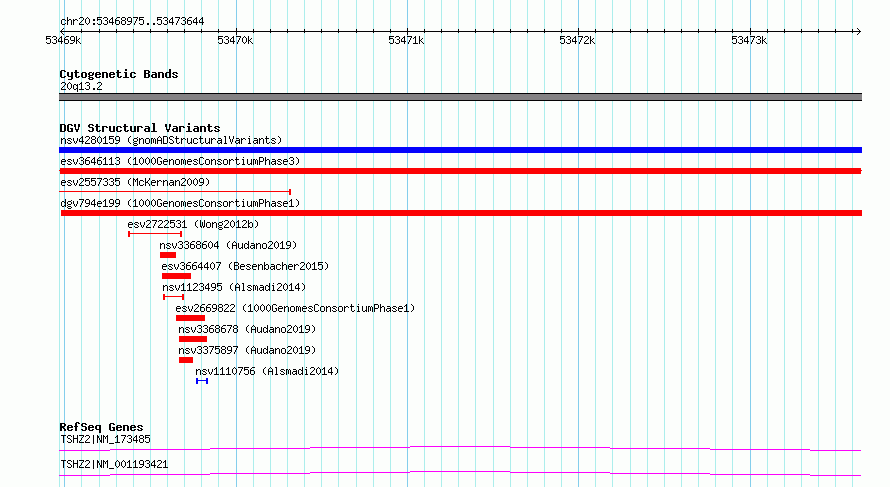
Task: Click the 53472k ruler tick label
Action: [577, 40]
